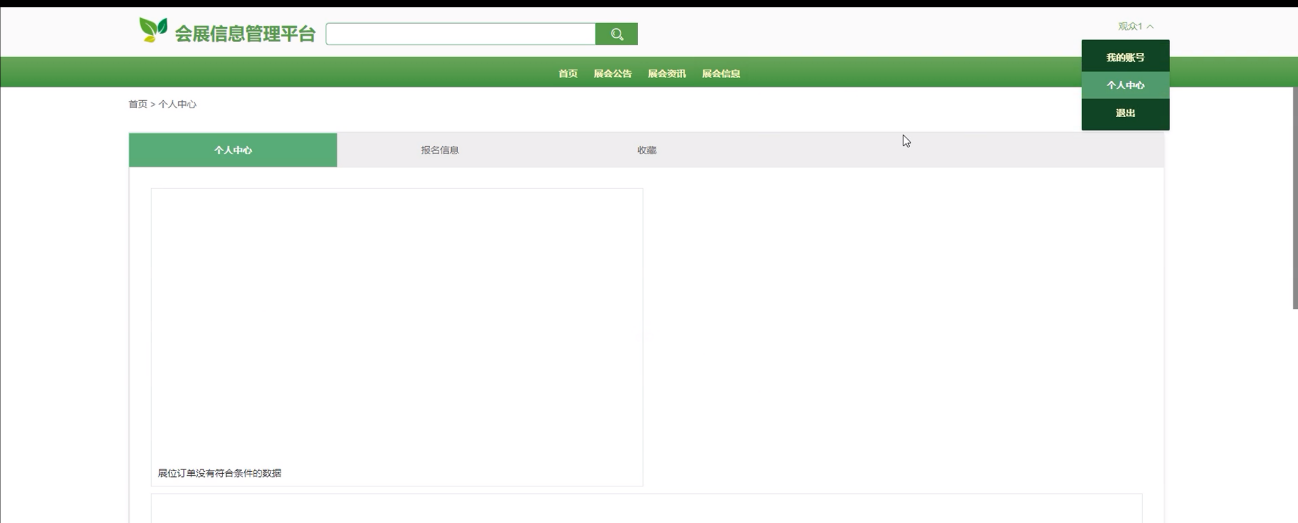Click the 首页 breadcrumb link

[138, 104]
